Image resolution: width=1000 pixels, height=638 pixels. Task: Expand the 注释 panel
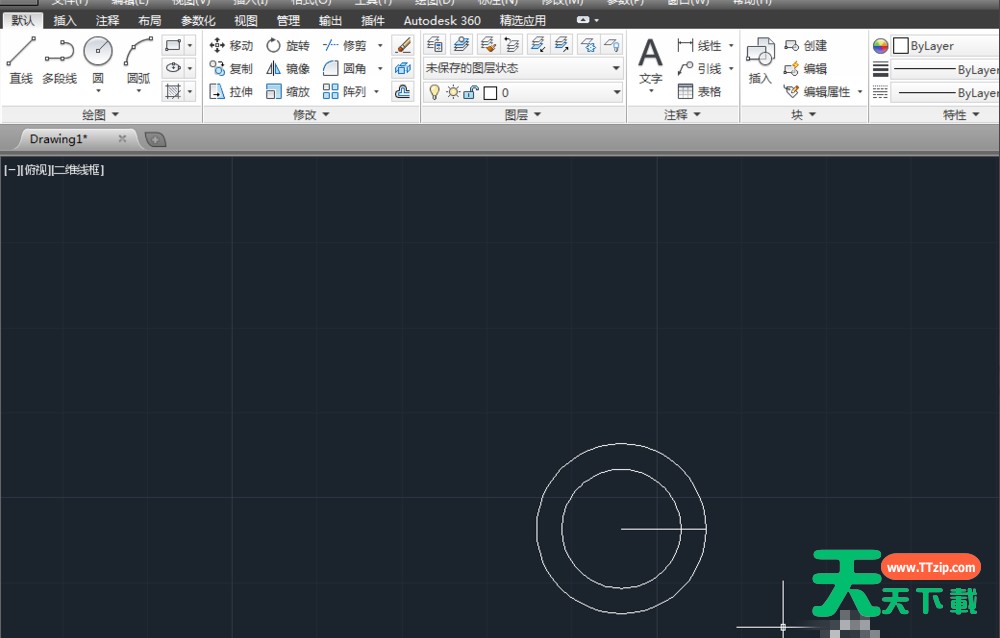(682, 115)
